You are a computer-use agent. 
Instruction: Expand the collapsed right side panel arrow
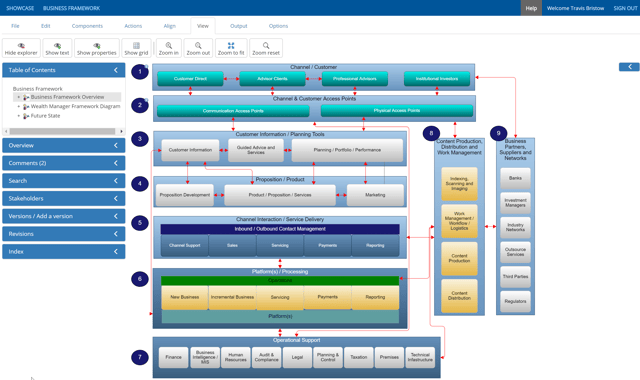(629, 67)
